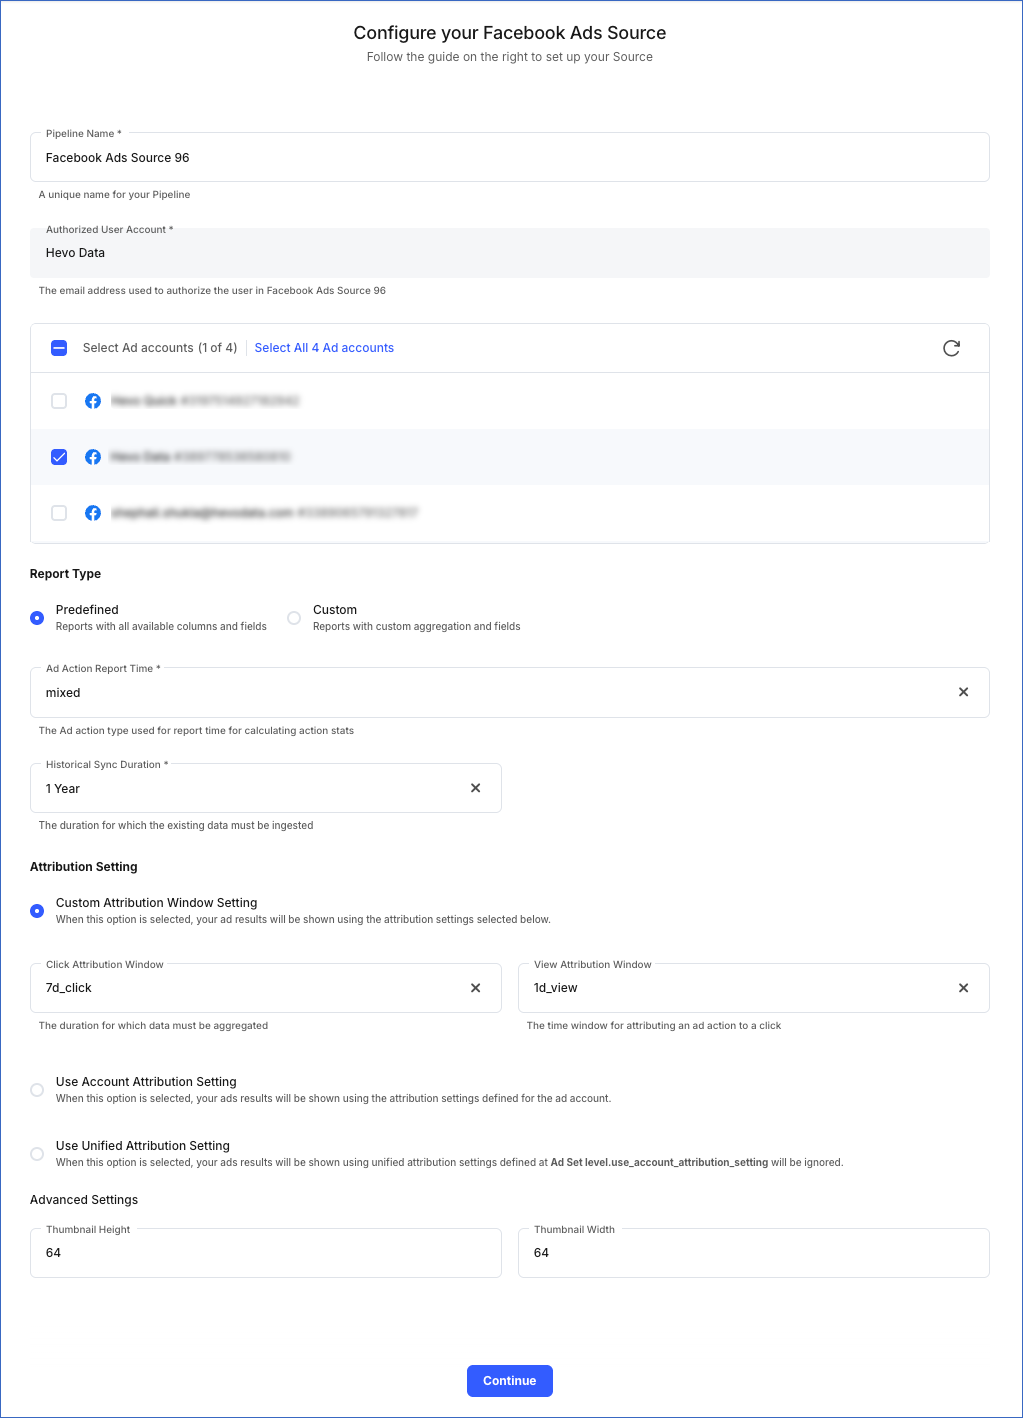
Task: Open the Historical Sync Duration dropdown
Action: tap(250, 788)
